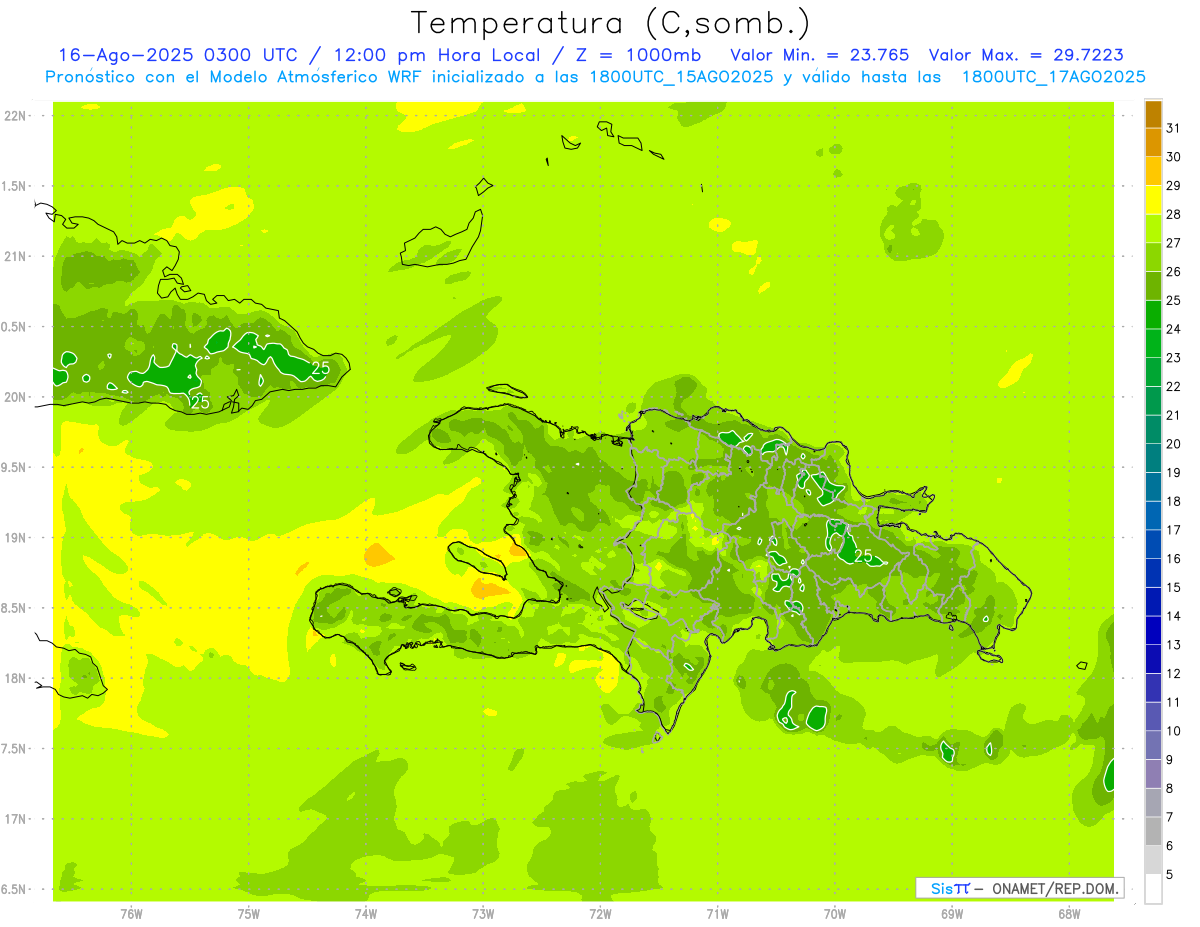Screen dimensions: 1200x927
Task: Click the '70W' longitude axis label
Action: tap(834, 914)
